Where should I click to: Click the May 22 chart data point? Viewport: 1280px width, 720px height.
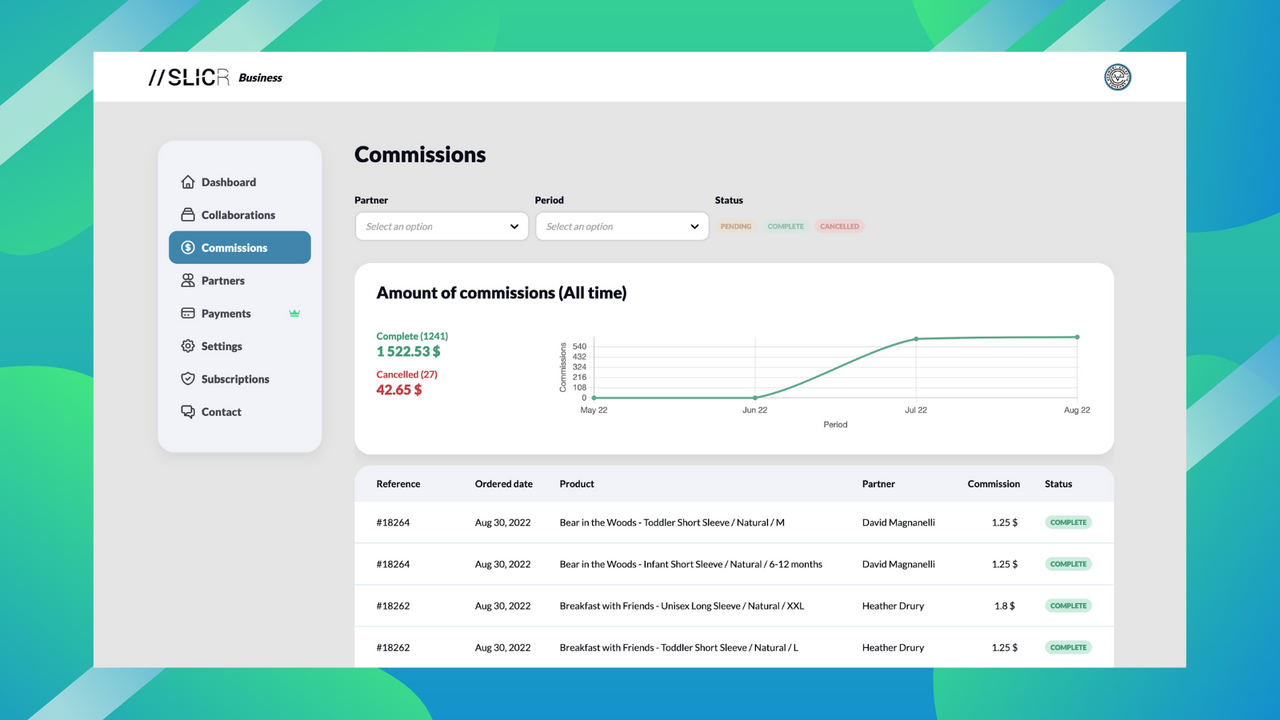click(594, 398)
